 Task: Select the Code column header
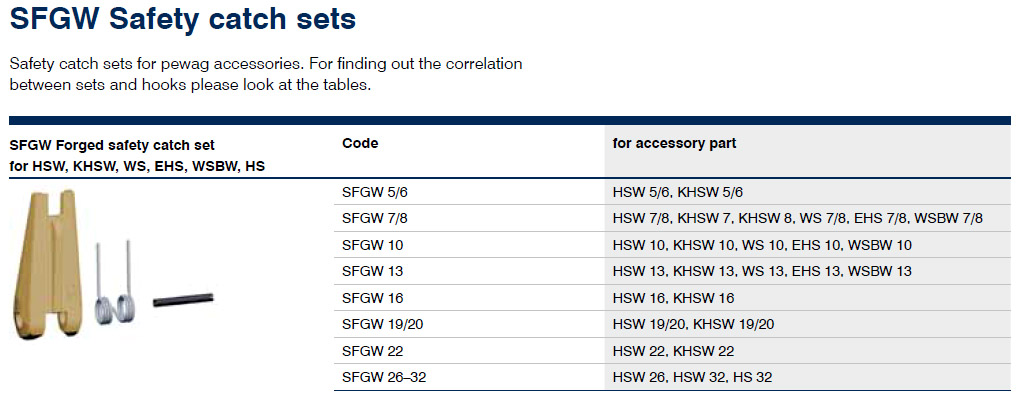tap(360, 143)
